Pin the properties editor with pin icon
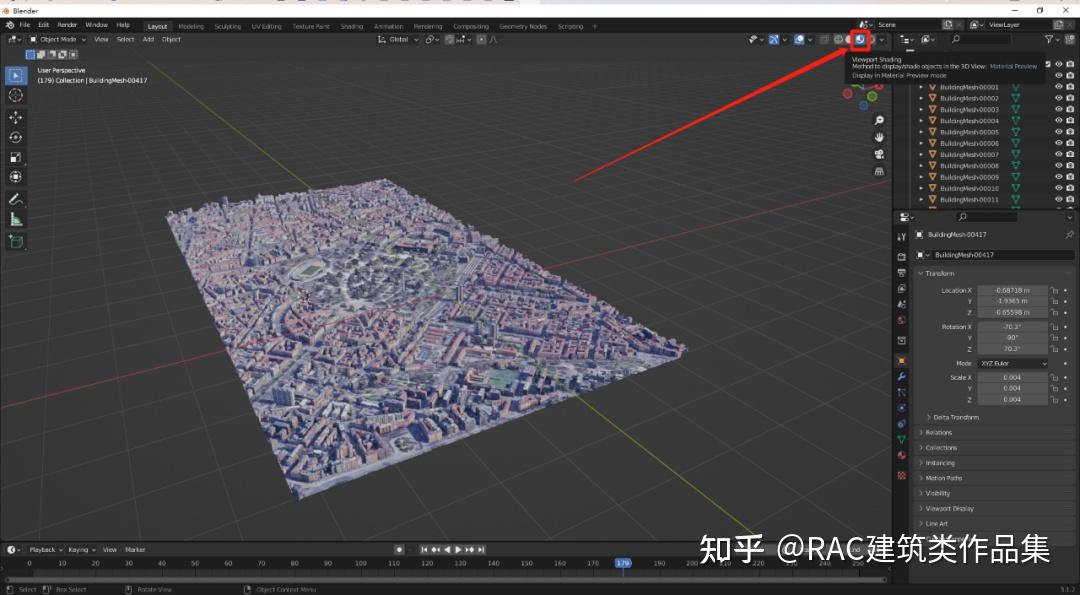Image resolution: width=1080 pixels, height=595 pixels. (x=1069, y=235)
